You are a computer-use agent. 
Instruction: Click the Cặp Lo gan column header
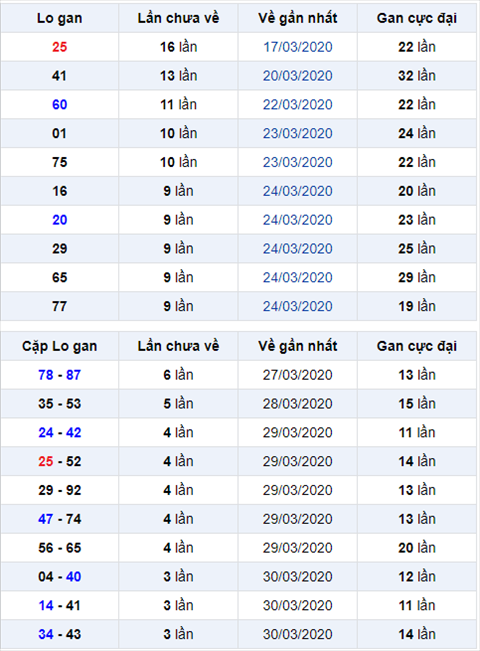59,346
